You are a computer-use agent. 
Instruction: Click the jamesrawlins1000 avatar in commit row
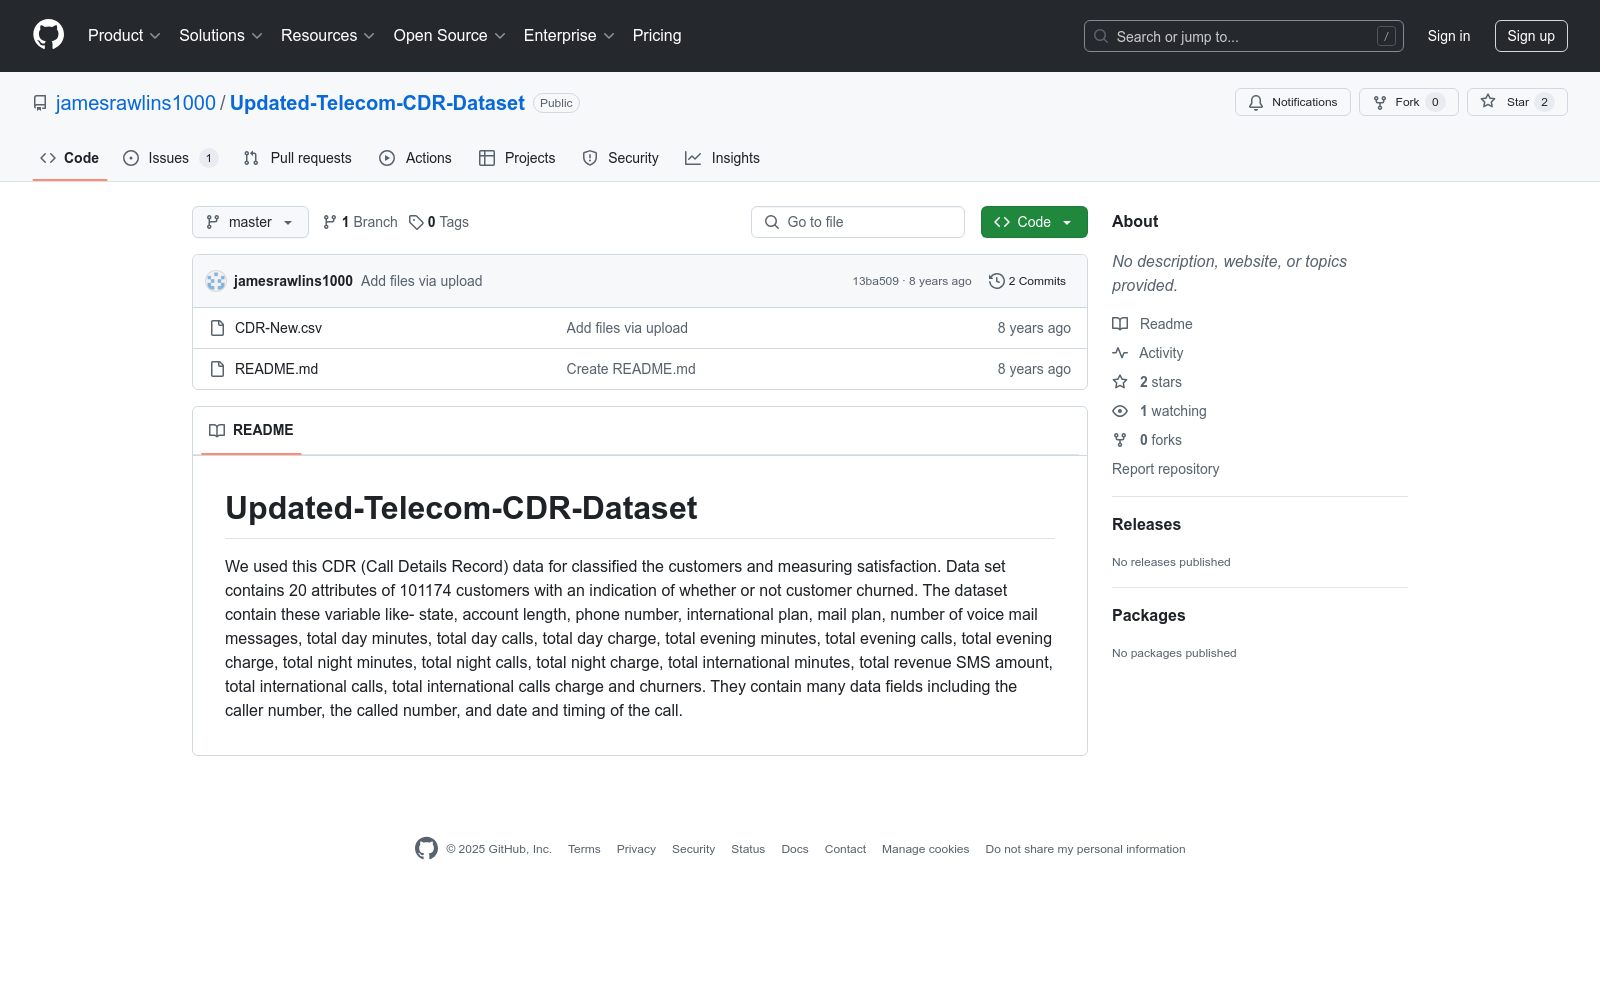(x=216, y=281)
